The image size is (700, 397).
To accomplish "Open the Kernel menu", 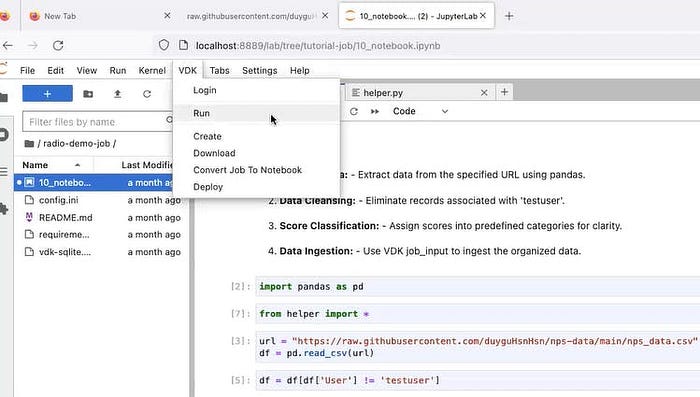I will point(152,71).
